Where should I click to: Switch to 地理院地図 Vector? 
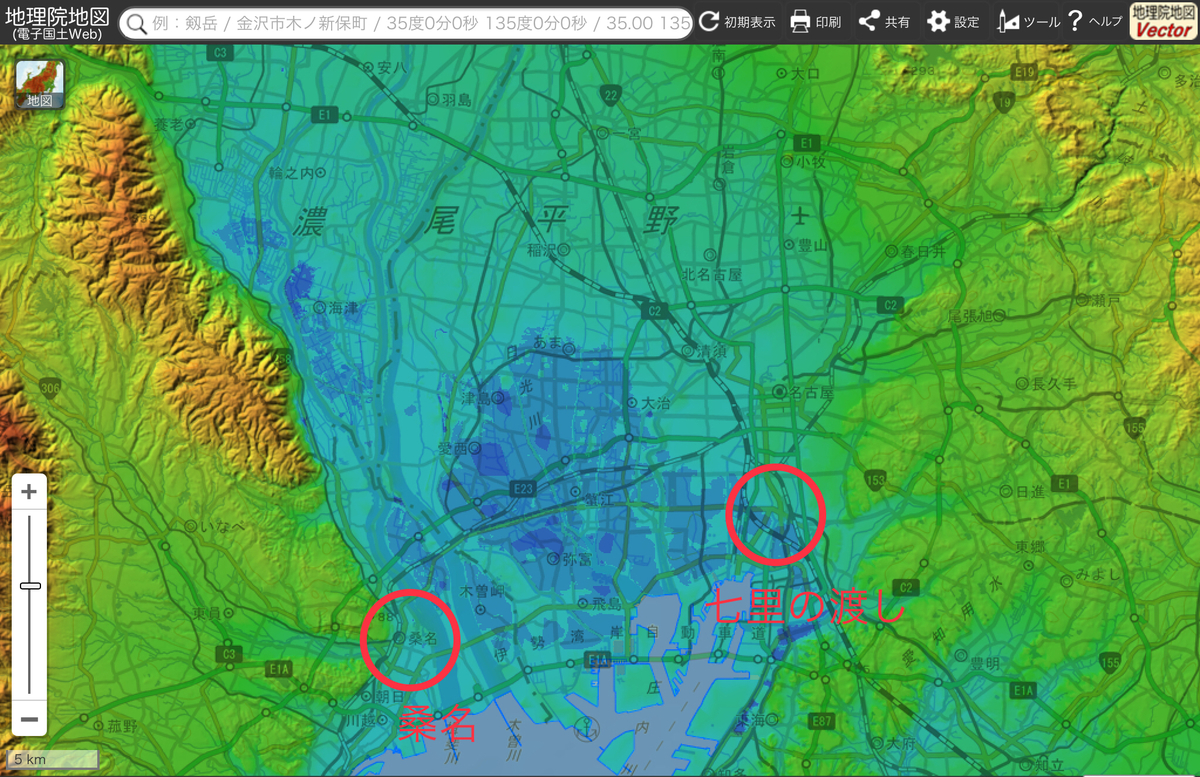pos(1163,21)
